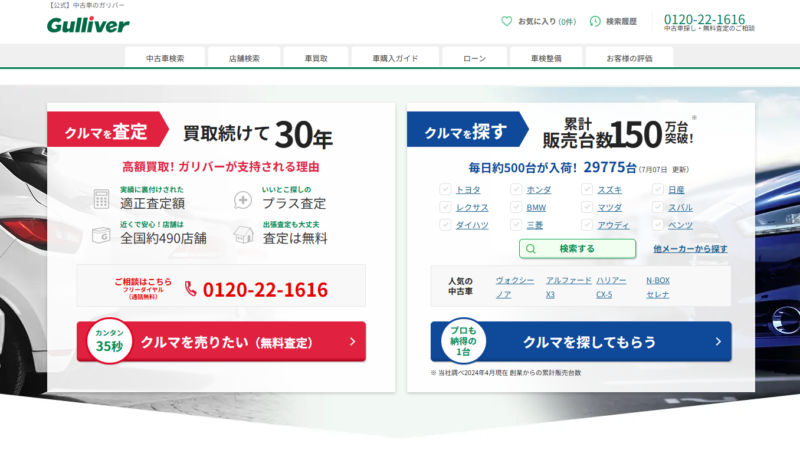
Task: Click the Gulliver logo
Action: pyautogui.click(x=88, y=24)
